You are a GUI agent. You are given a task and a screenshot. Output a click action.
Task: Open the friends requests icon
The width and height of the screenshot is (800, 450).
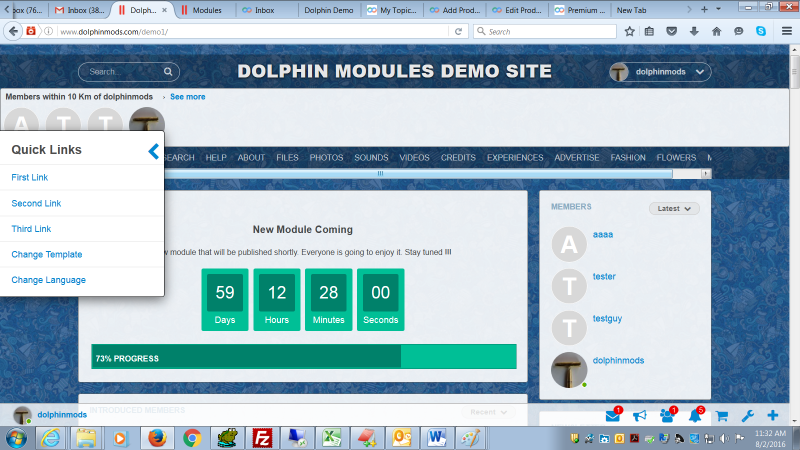click(x=667, y=416)
